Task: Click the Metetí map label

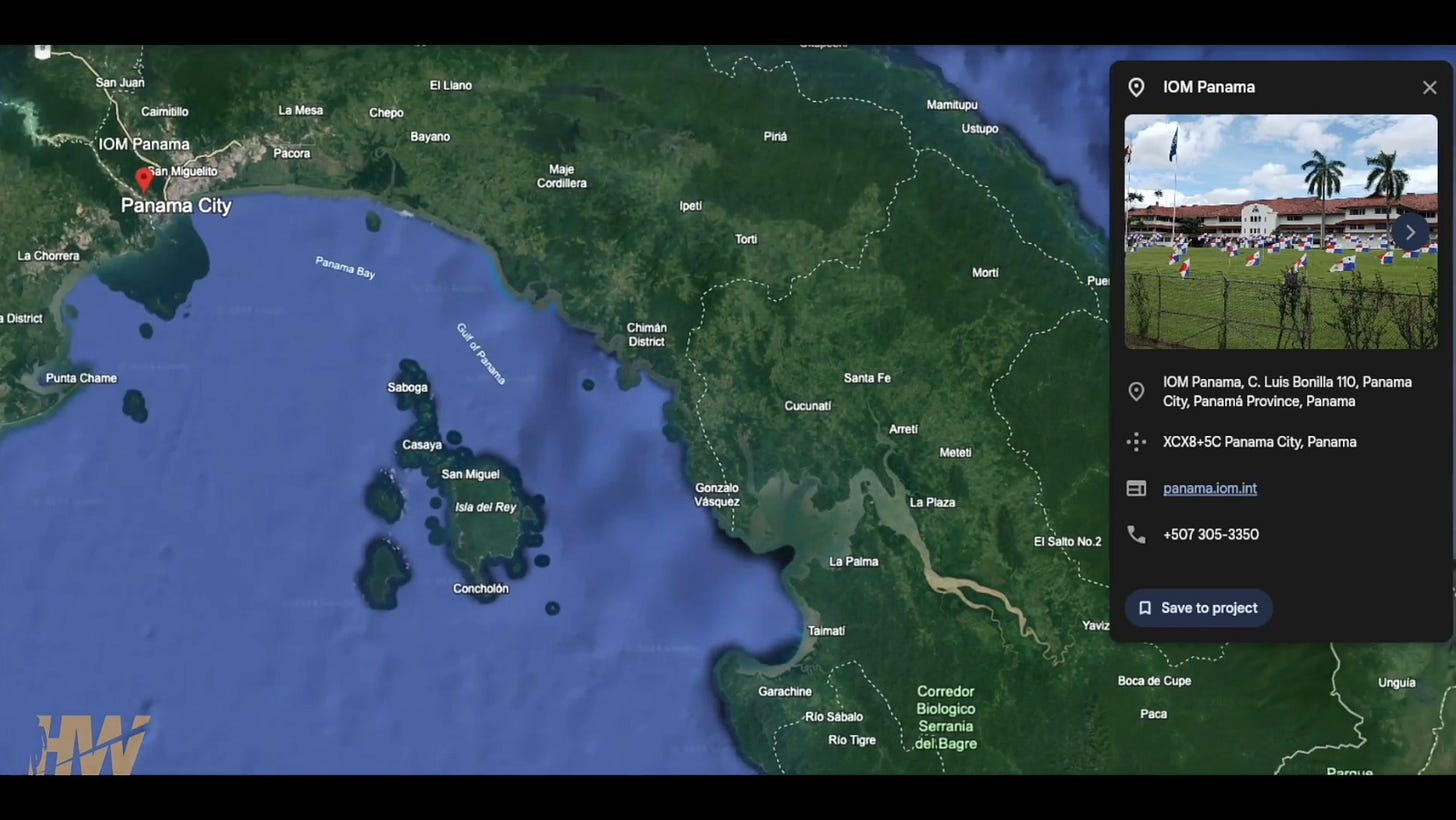Action: point(955,452)
